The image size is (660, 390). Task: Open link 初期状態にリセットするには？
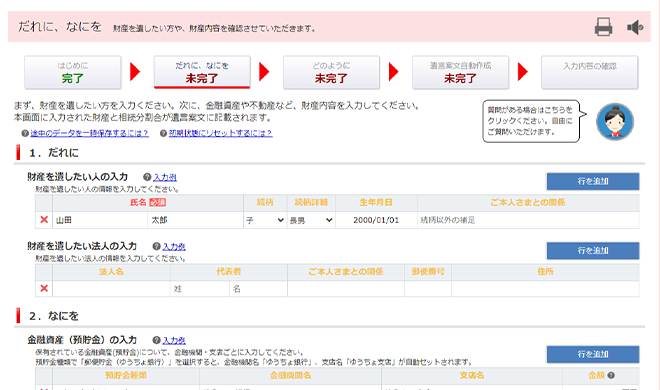221,133
